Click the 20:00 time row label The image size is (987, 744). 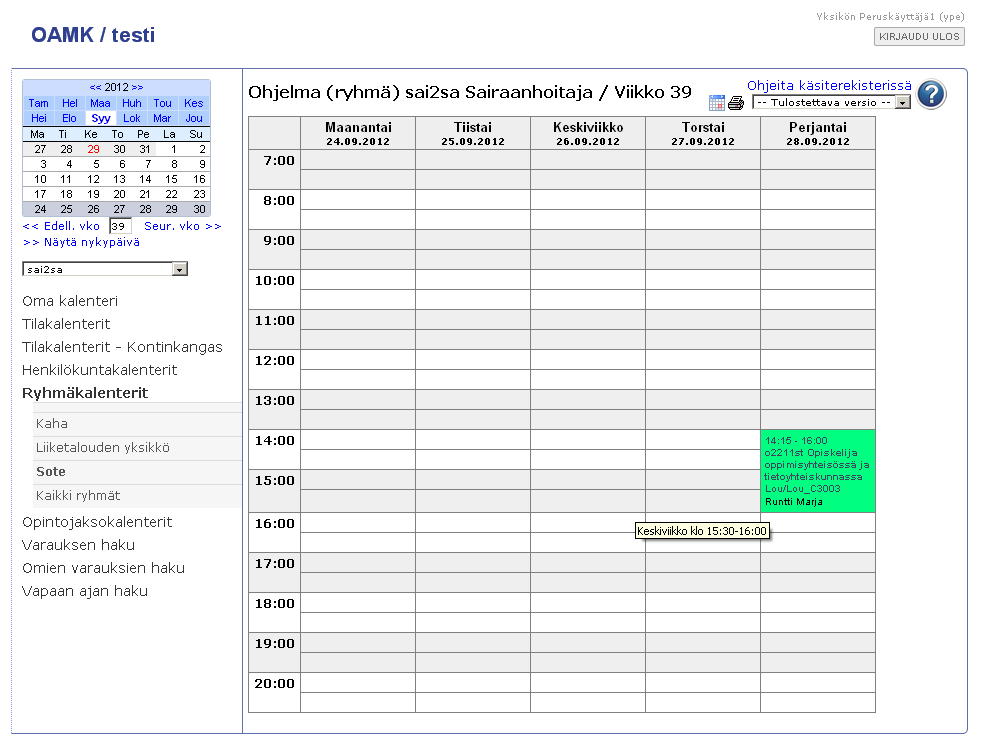pos(274,684)
